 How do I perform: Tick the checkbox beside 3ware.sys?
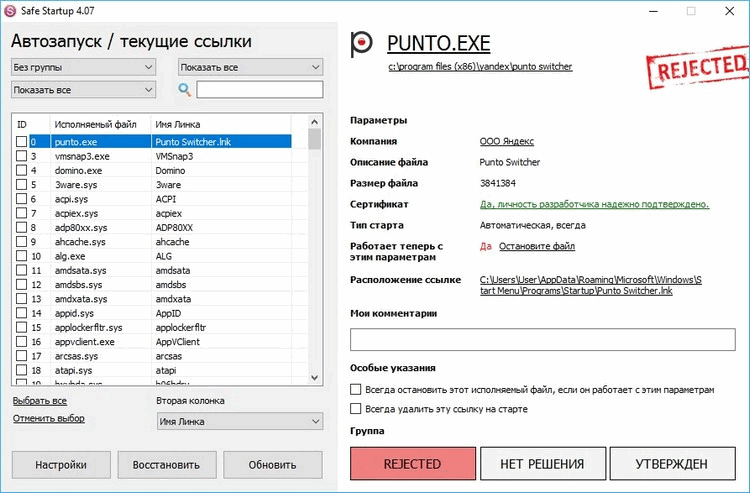click(x=22, y=185)
